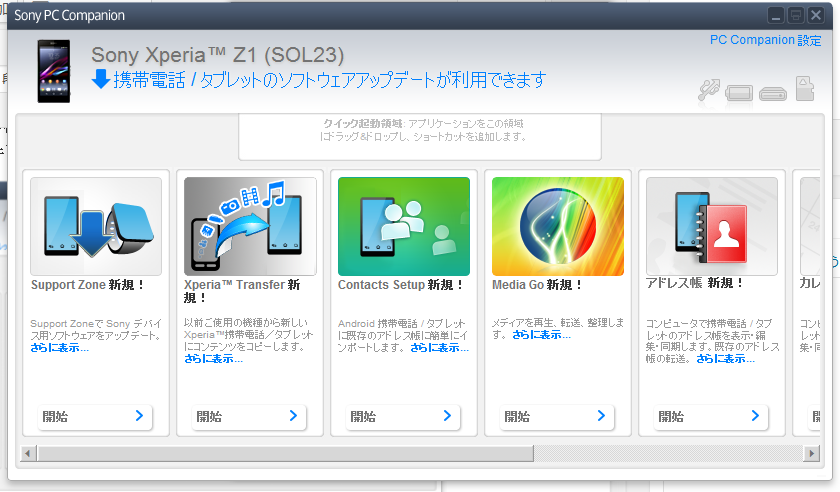Click the Support Zone 新規 title
Image resolution: width=840 pixels, height=492 pixels.
click(x=88, y=285)
